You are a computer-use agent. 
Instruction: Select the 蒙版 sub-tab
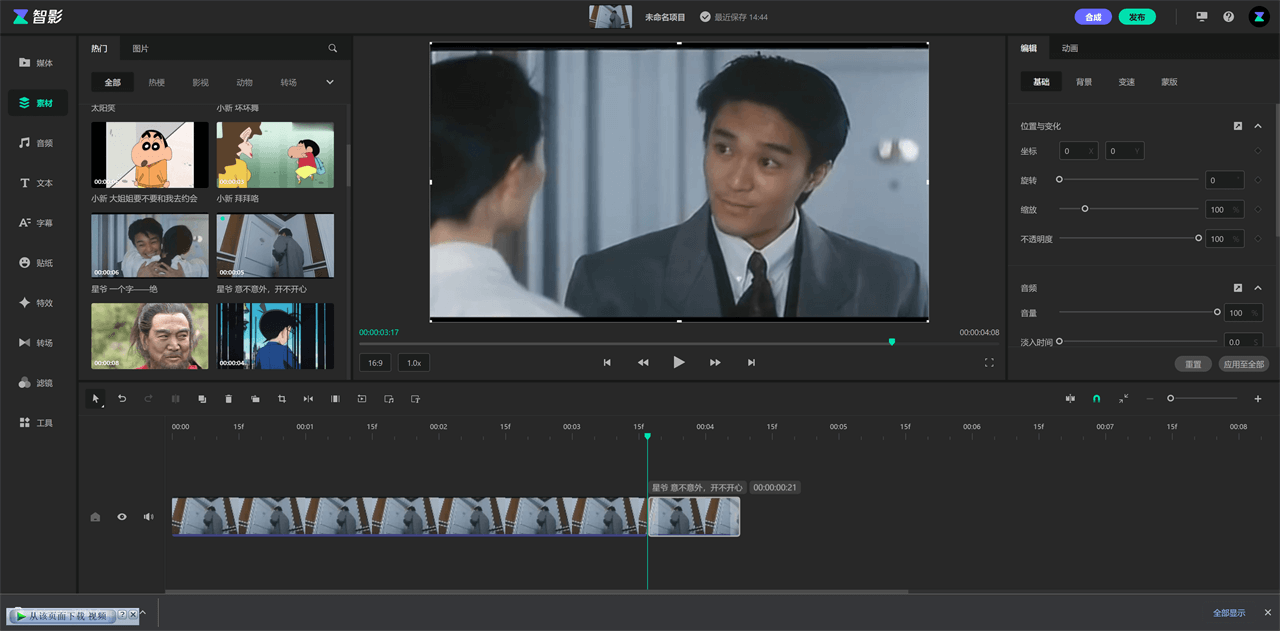[x=1169, y=82]
